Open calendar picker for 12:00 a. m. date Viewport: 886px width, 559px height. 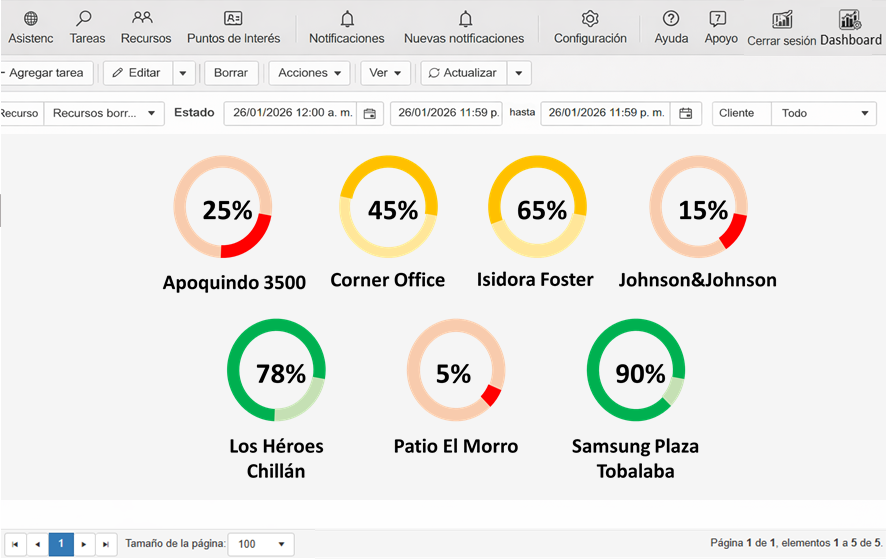[370, 114]
